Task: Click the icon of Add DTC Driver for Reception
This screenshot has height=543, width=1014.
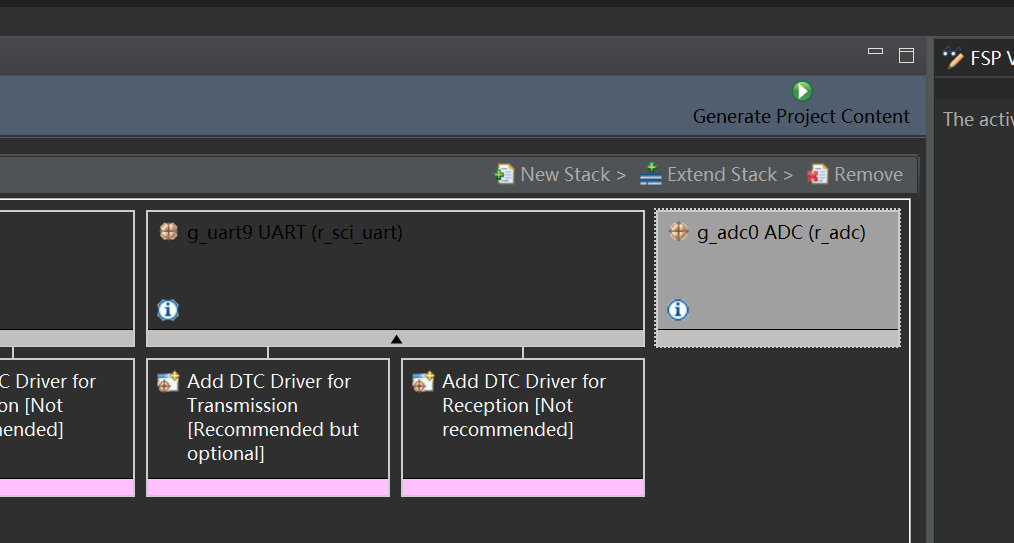Action: [x=423, y=382]
